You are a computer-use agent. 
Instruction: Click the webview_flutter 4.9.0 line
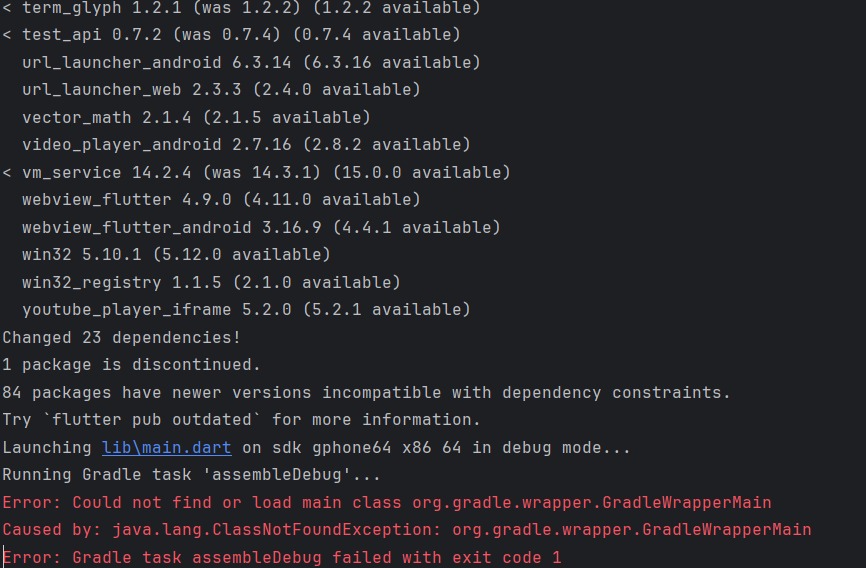point(221,199)
